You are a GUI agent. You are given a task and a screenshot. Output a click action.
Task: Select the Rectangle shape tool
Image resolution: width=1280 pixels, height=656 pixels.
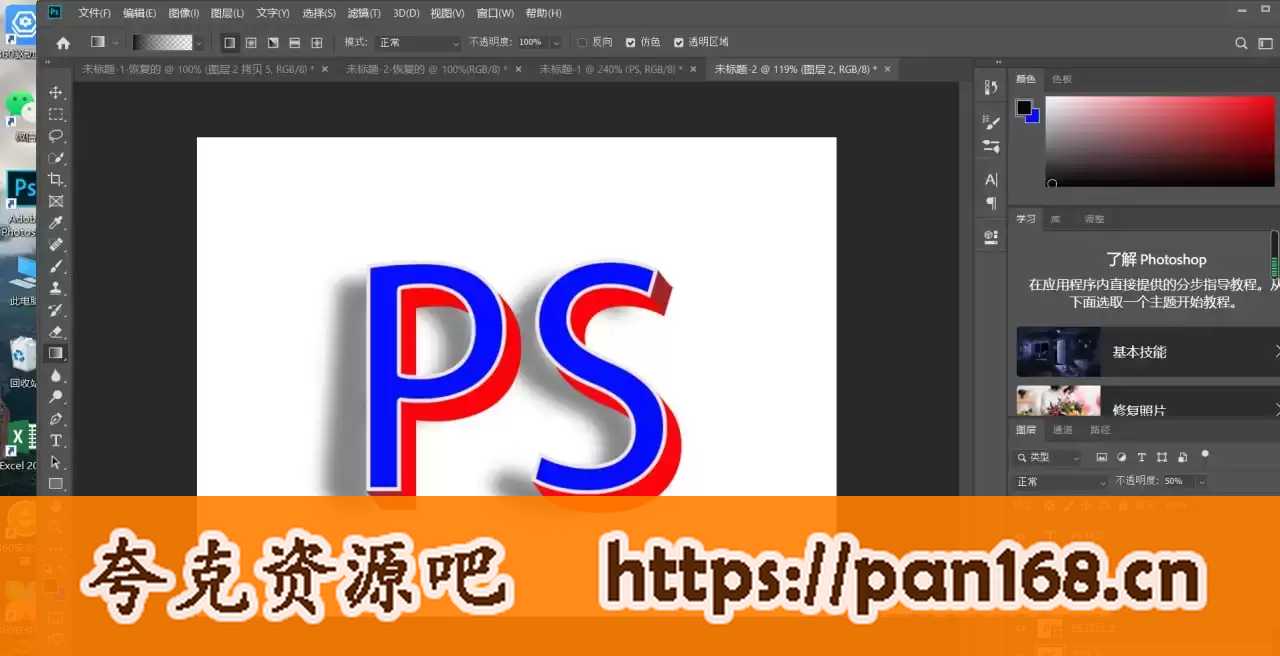(56, 484)
